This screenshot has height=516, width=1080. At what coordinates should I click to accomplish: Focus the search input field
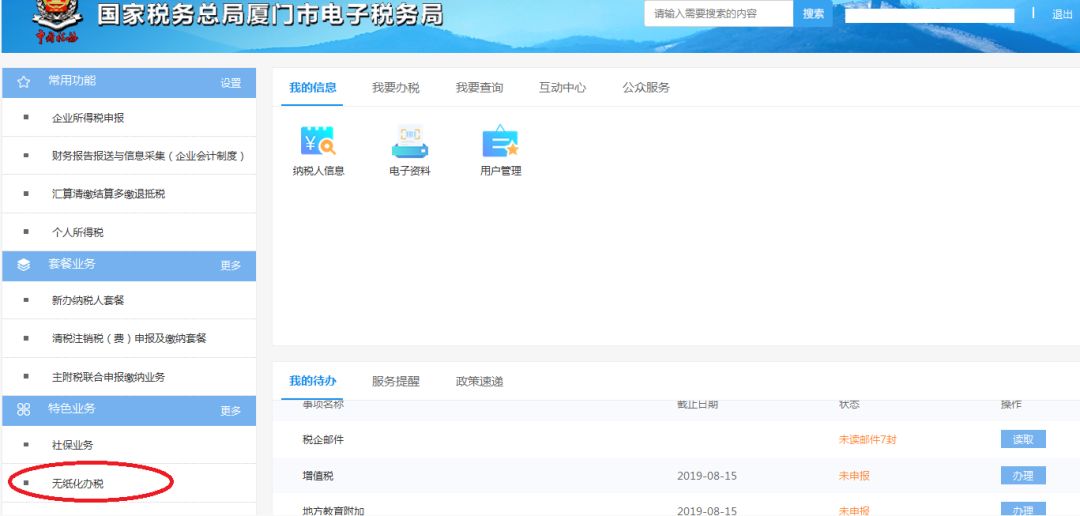pos(718,14)
